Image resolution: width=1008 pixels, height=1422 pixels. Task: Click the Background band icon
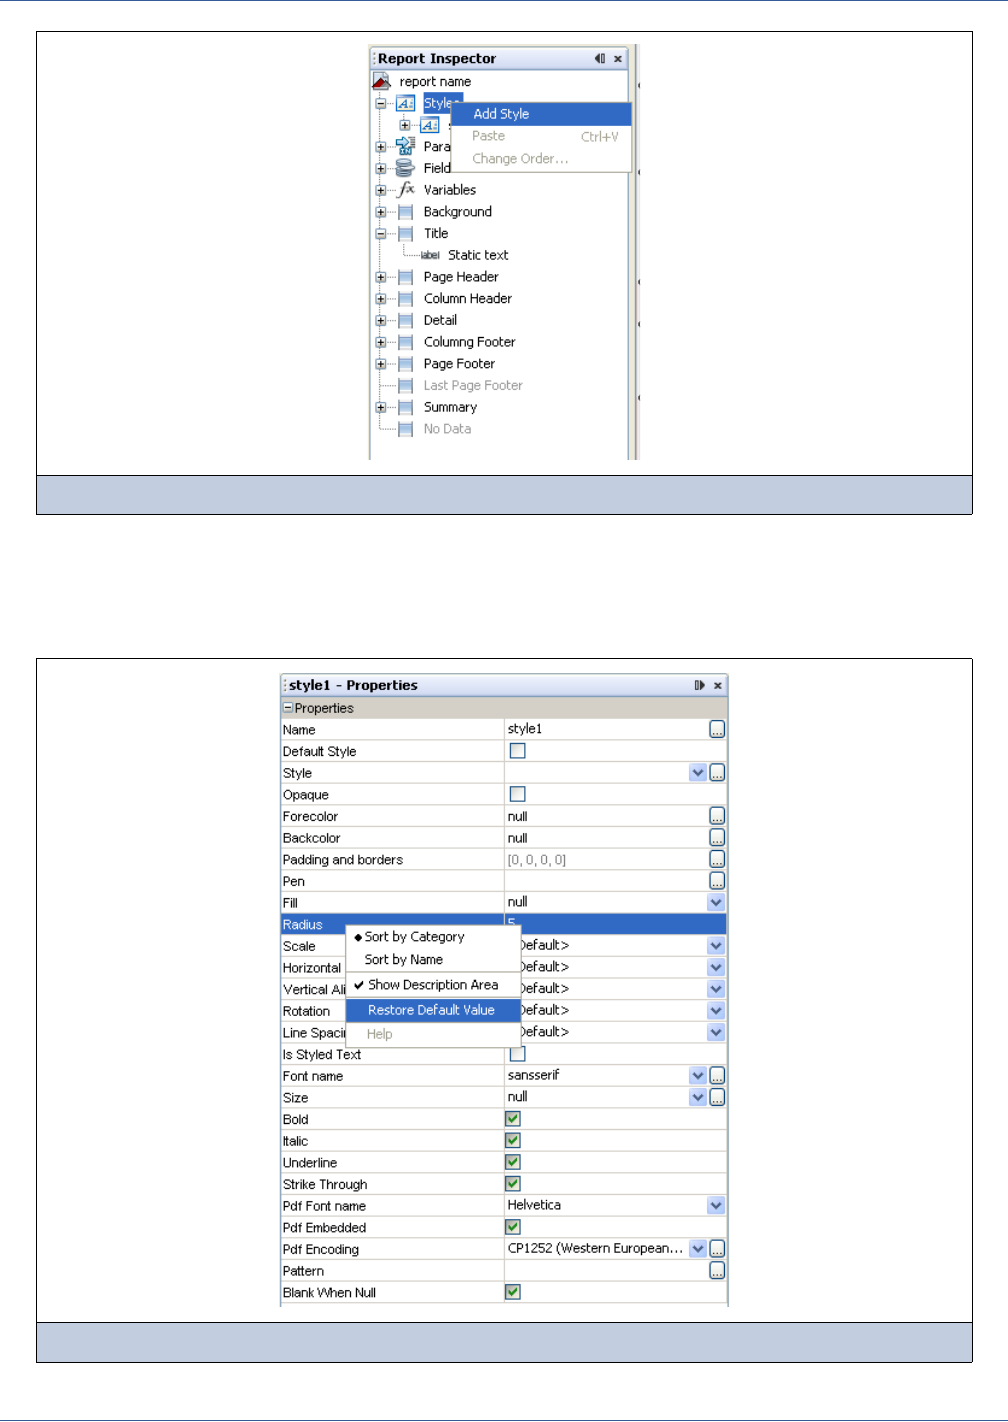point(406,212)
